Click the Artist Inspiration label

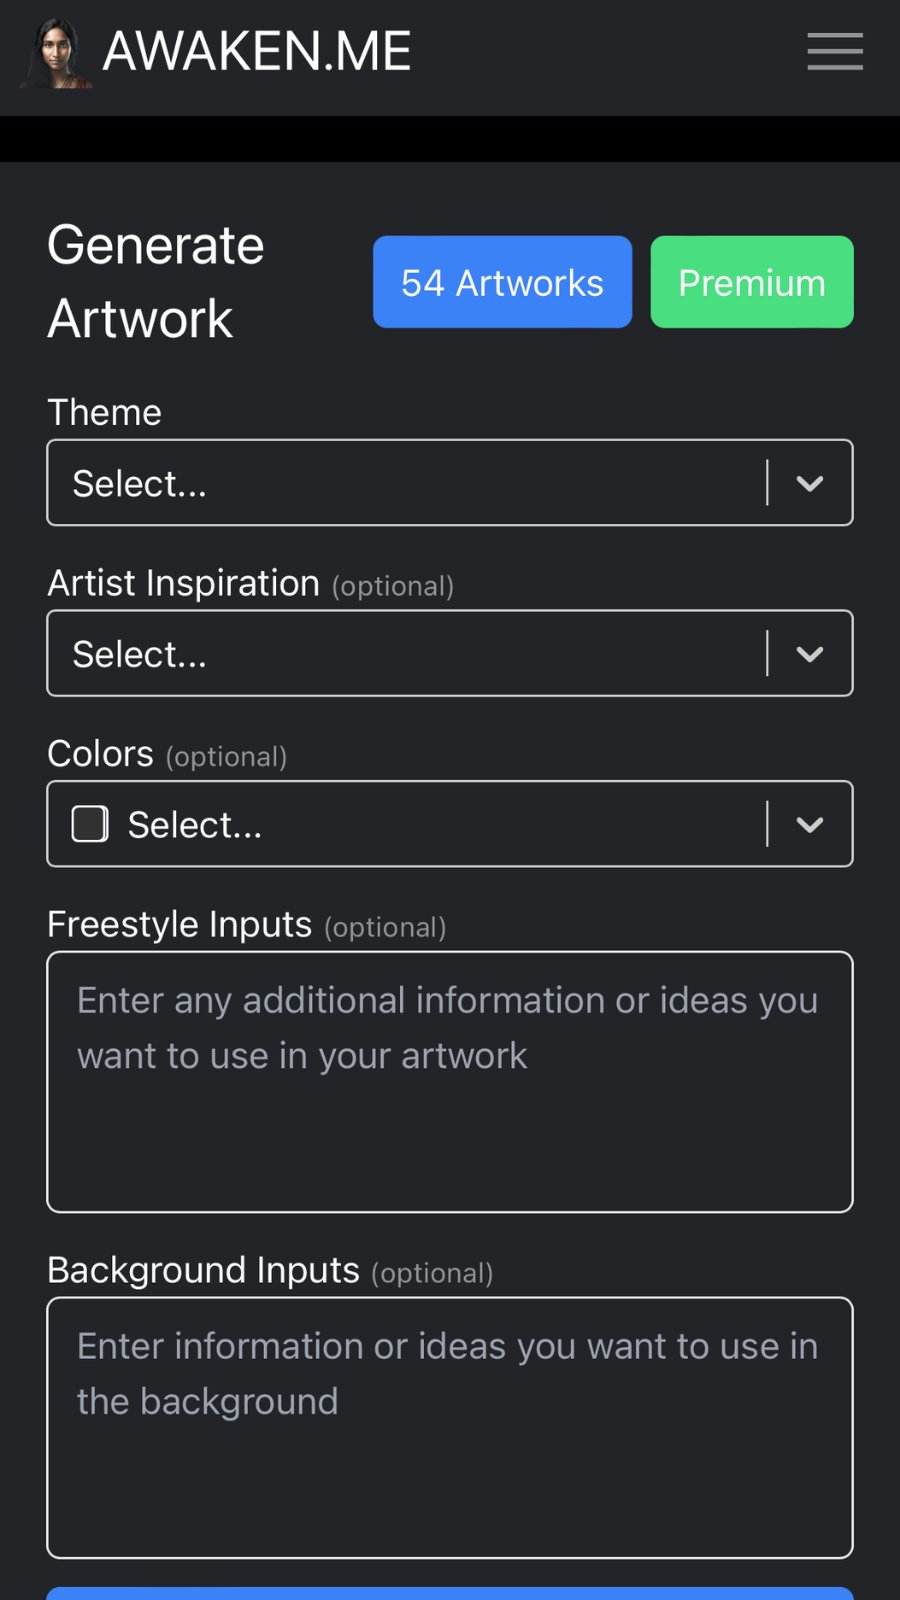click(x=184, y=583)
